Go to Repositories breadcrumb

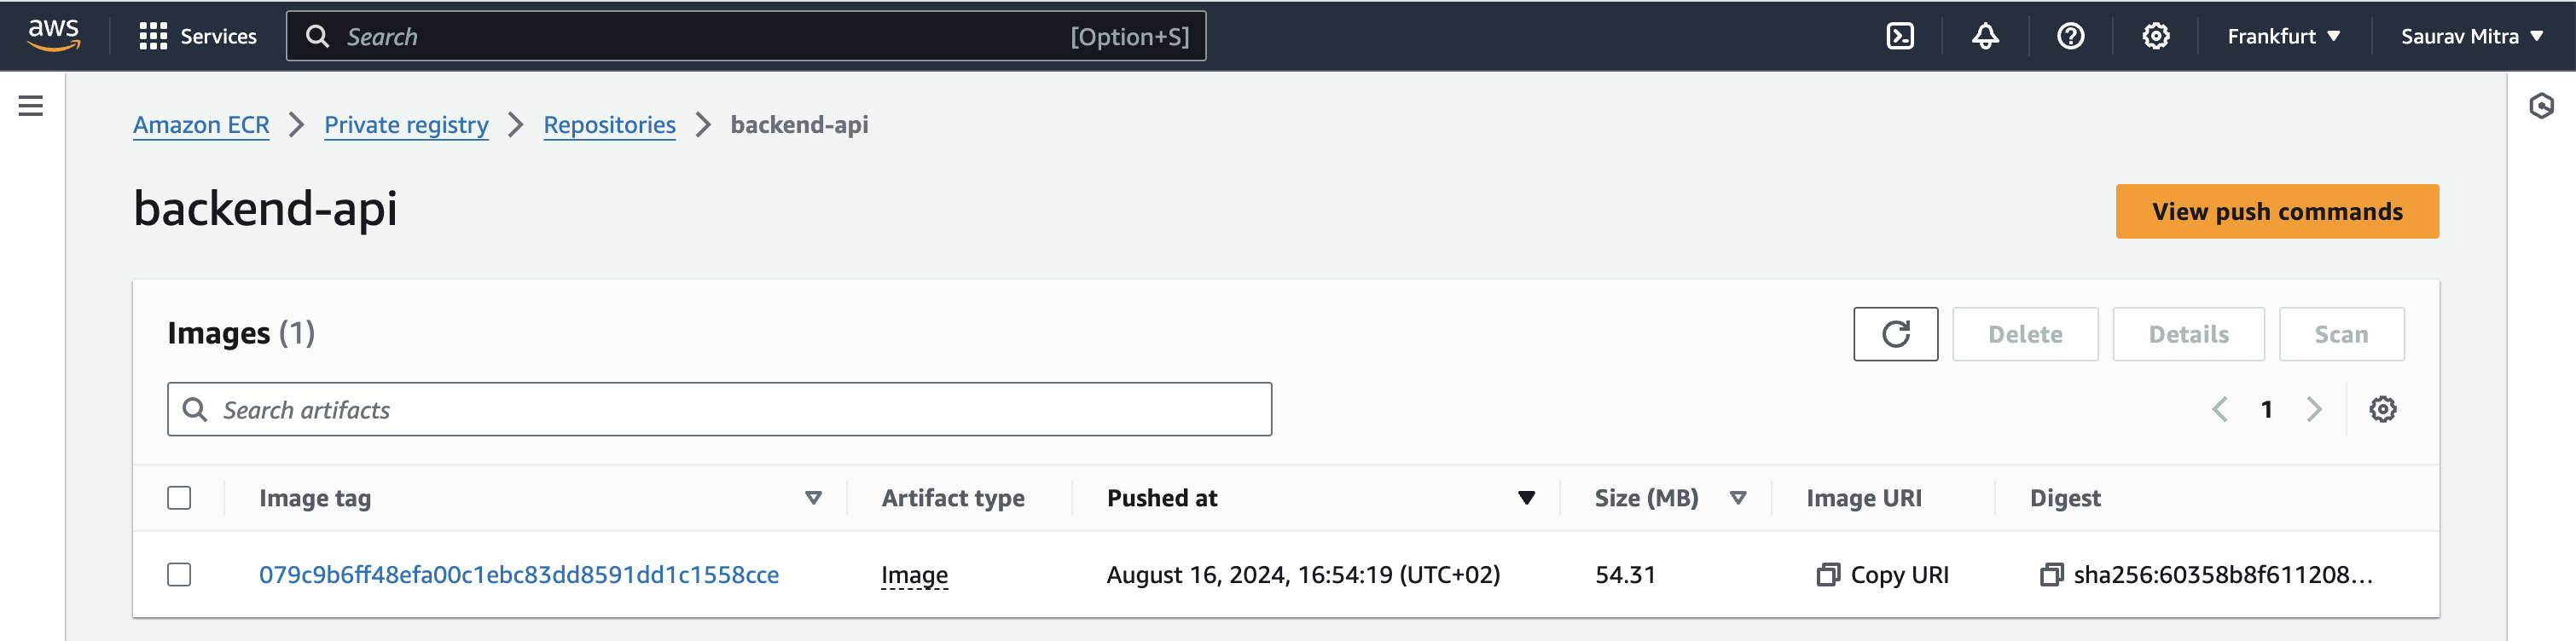[x=609, y=125]
